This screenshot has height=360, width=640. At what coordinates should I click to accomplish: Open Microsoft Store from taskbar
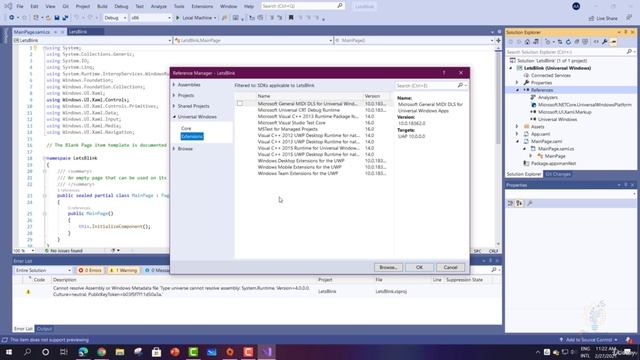(156, 352)
